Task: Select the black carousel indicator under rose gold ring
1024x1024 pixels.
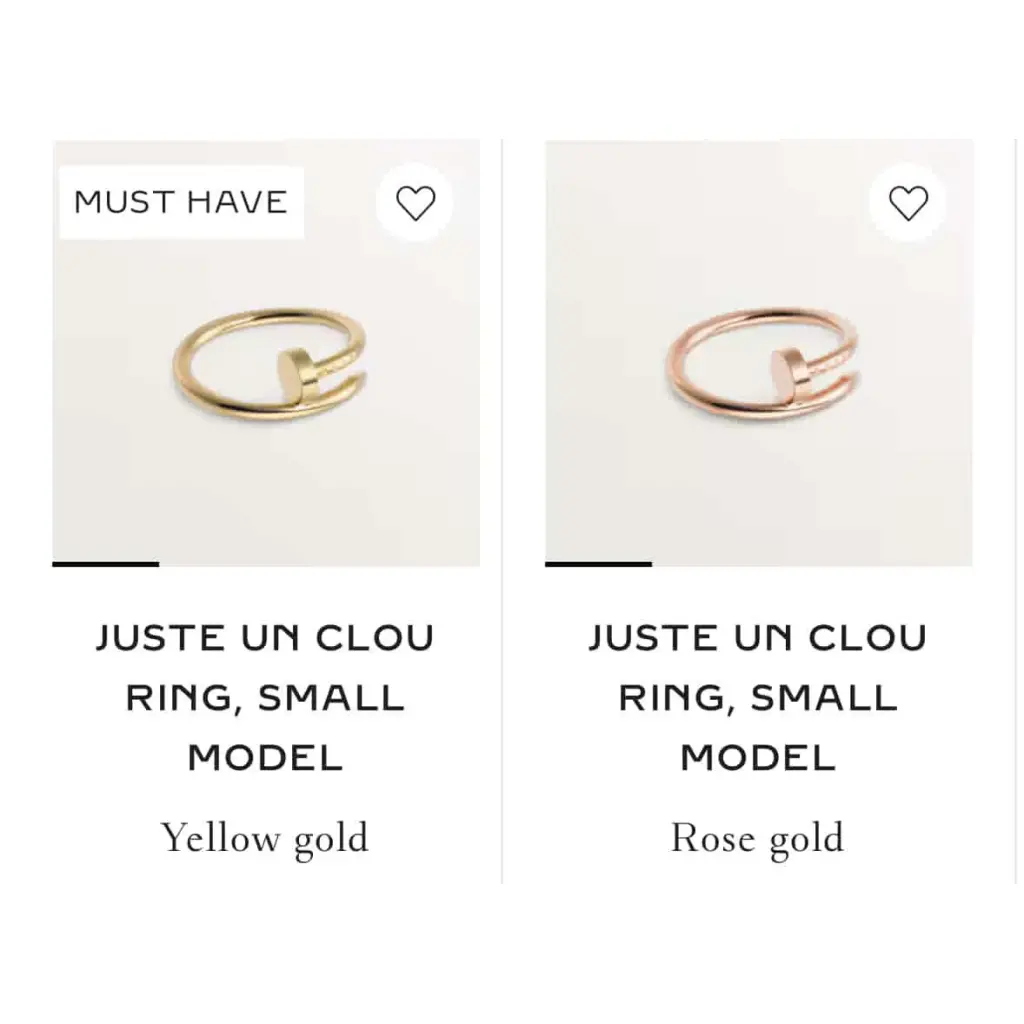Action: click(599, 564)
